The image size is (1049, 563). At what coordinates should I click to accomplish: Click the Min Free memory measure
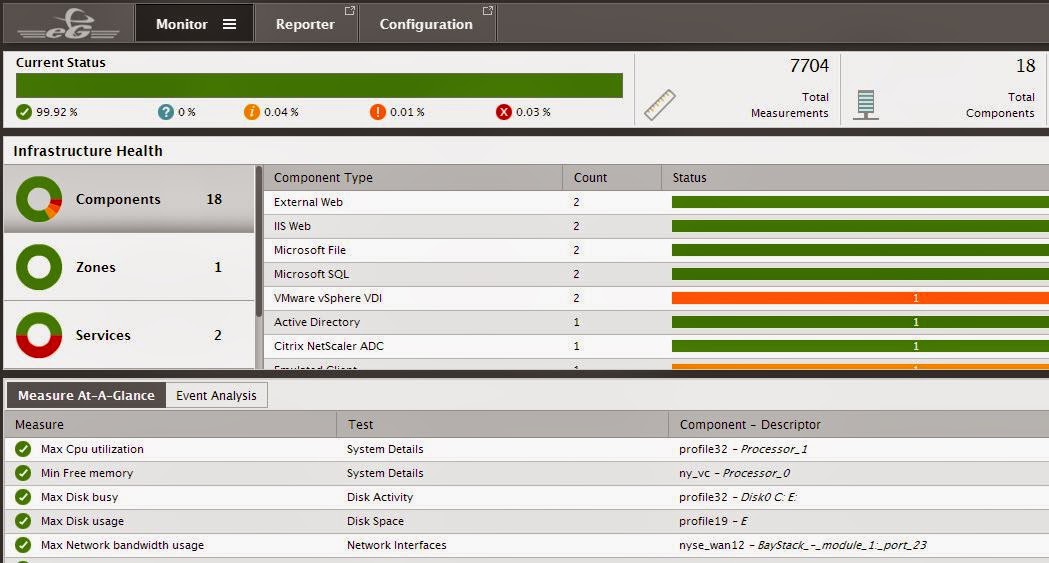(87, 473)
